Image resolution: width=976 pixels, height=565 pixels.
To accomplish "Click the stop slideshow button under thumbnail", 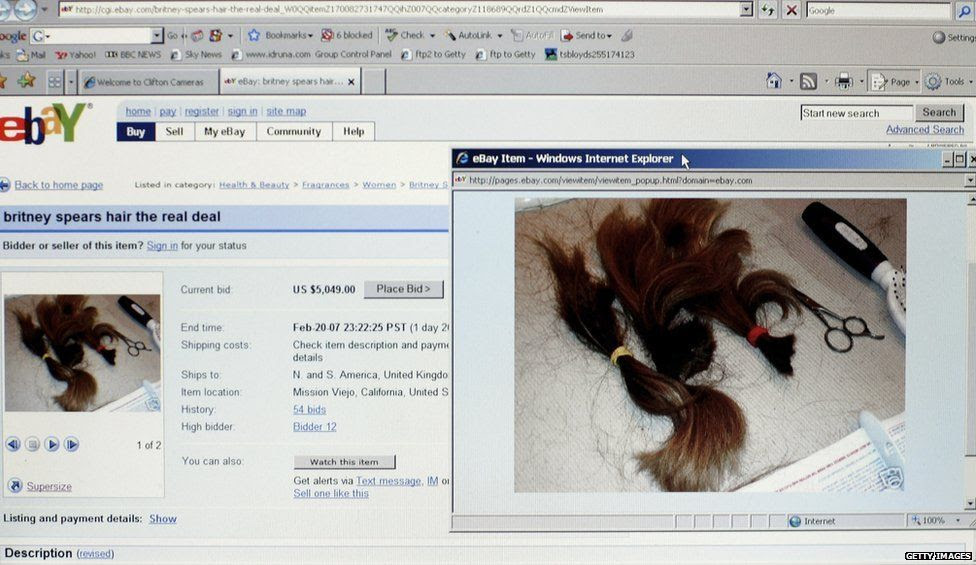I will click(x=33, y=444).
